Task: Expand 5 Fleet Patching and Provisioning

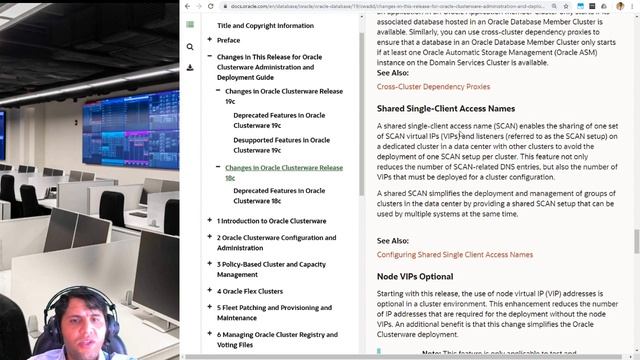Action: point(209,307)
